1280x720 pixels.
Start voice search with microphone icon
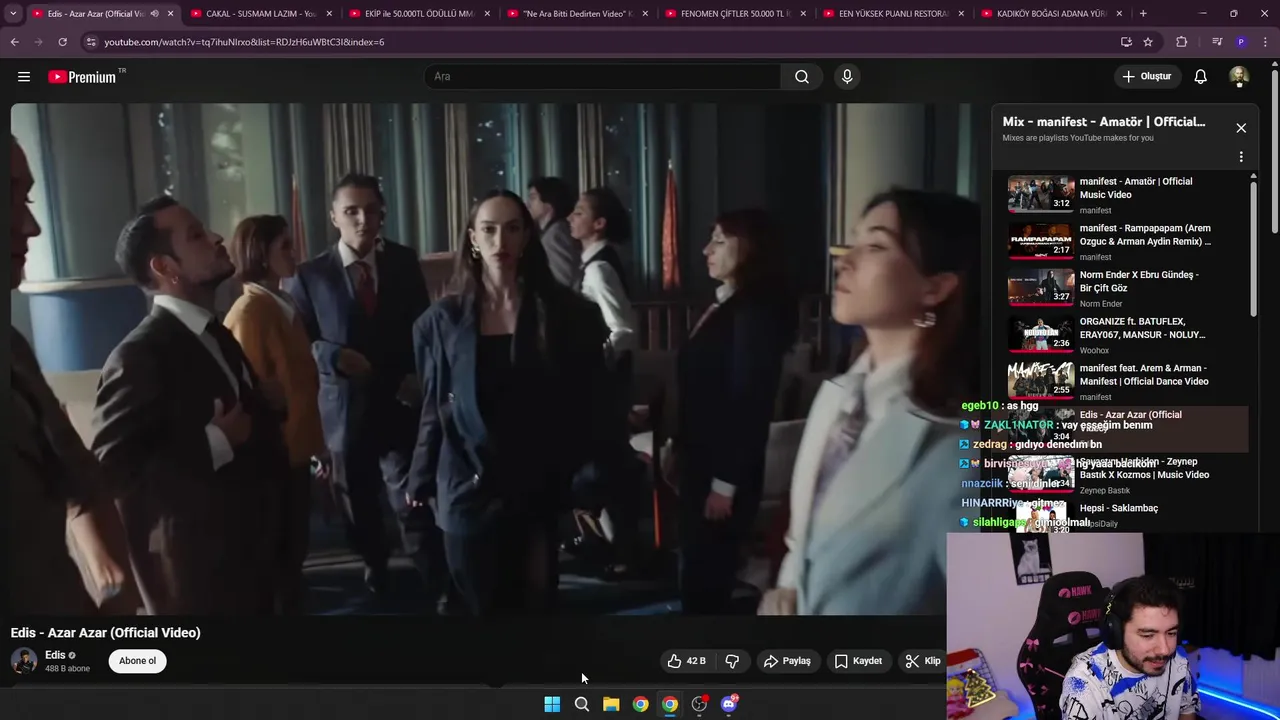(x=847, y=76)
